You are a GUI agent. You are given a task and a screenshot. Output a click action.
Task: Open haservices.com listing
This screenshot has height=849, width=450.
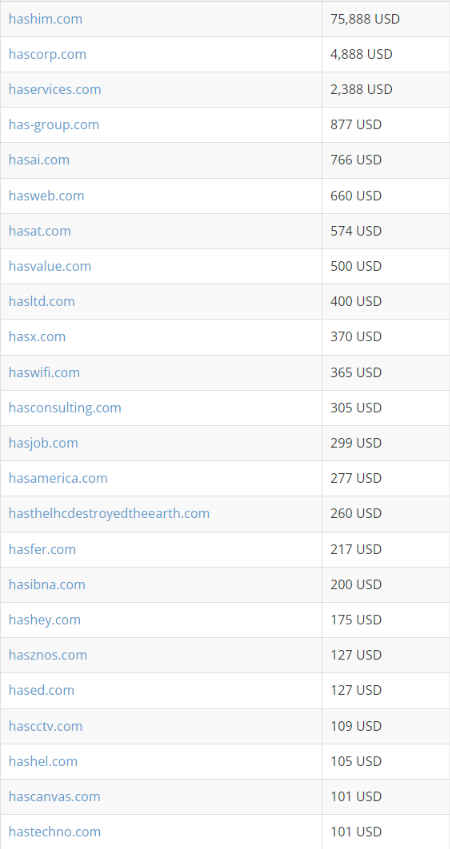tap(55, 89)
